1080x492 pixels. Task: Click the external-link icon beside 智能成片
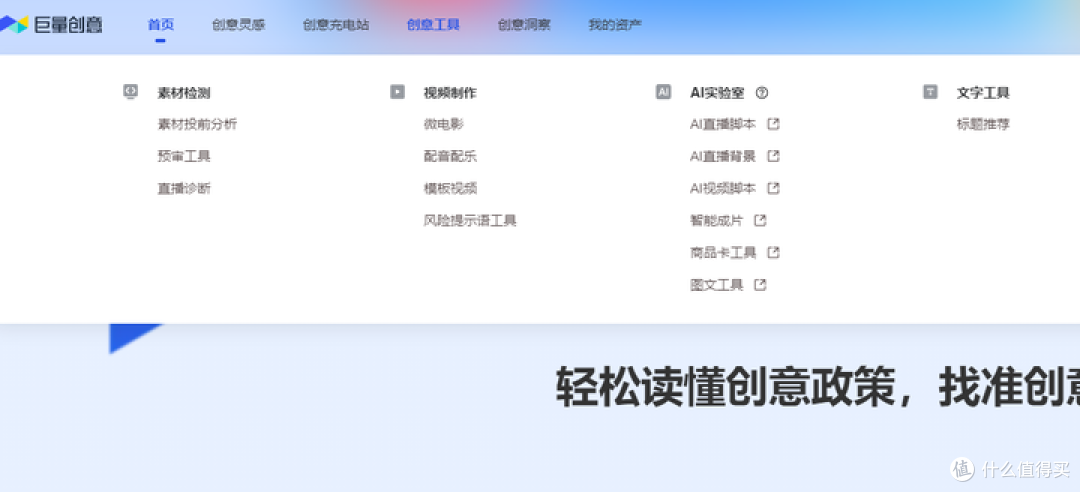[x=760, y=221]
